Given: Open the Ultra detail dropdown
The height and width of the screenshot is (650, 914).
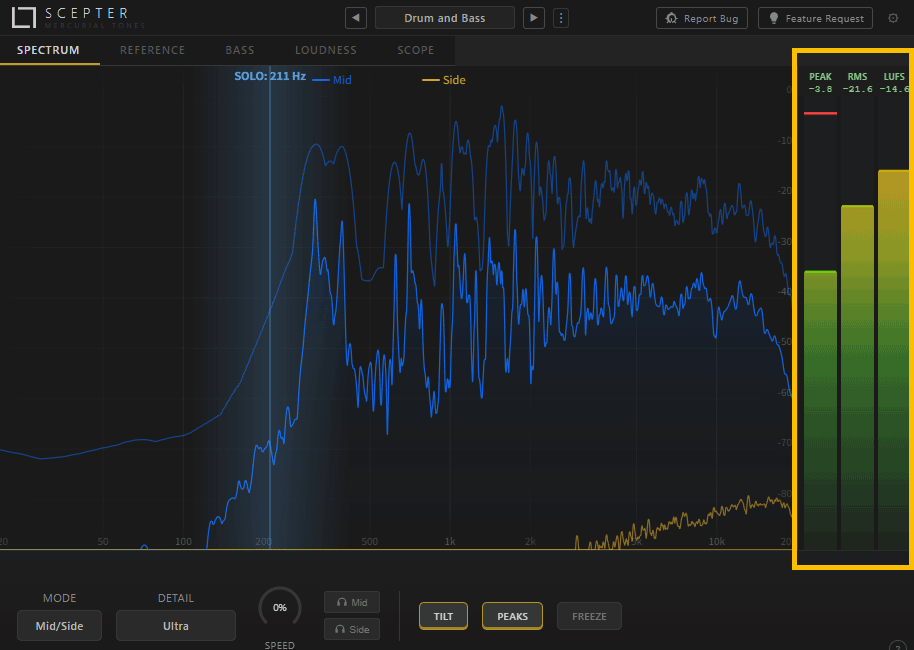Looking at the screenshot, I should [176, 626].
